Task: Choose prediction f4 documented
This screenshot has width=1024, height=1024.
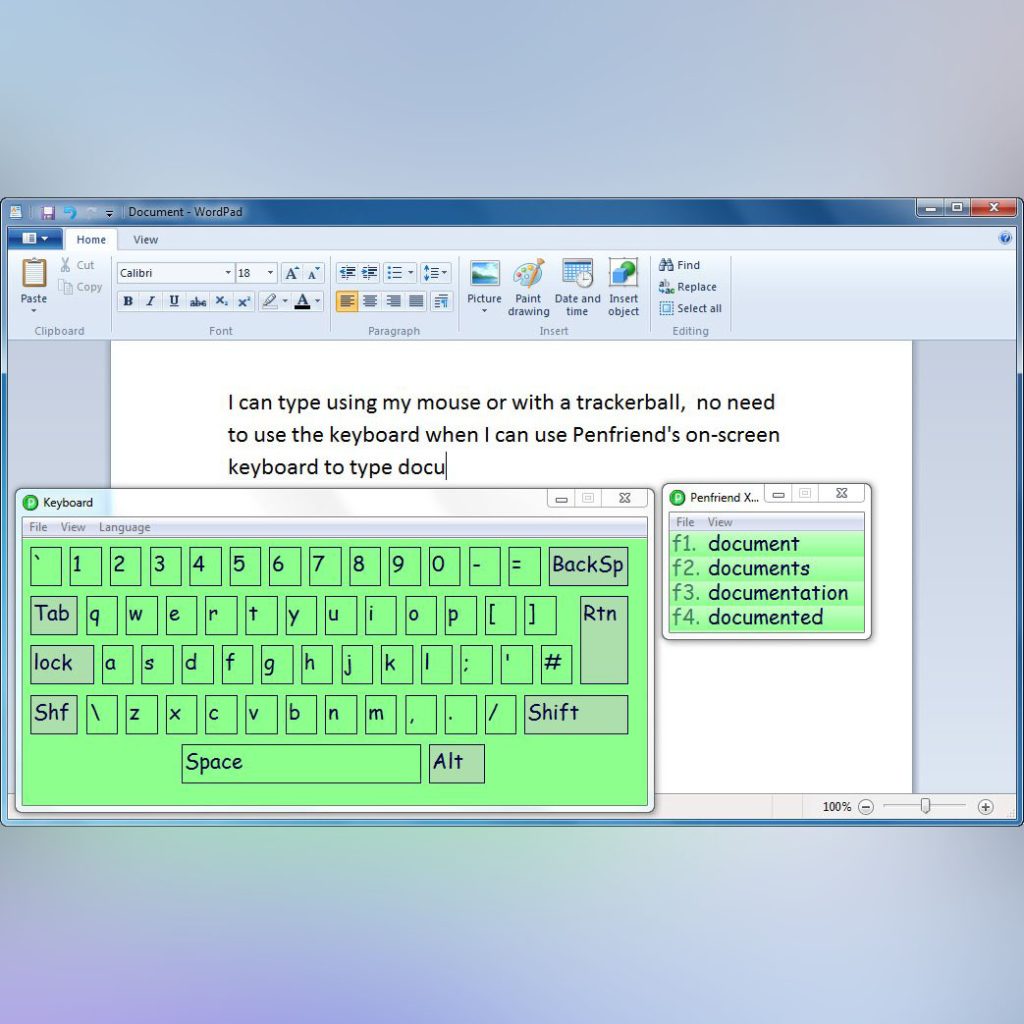Action: 767,617
